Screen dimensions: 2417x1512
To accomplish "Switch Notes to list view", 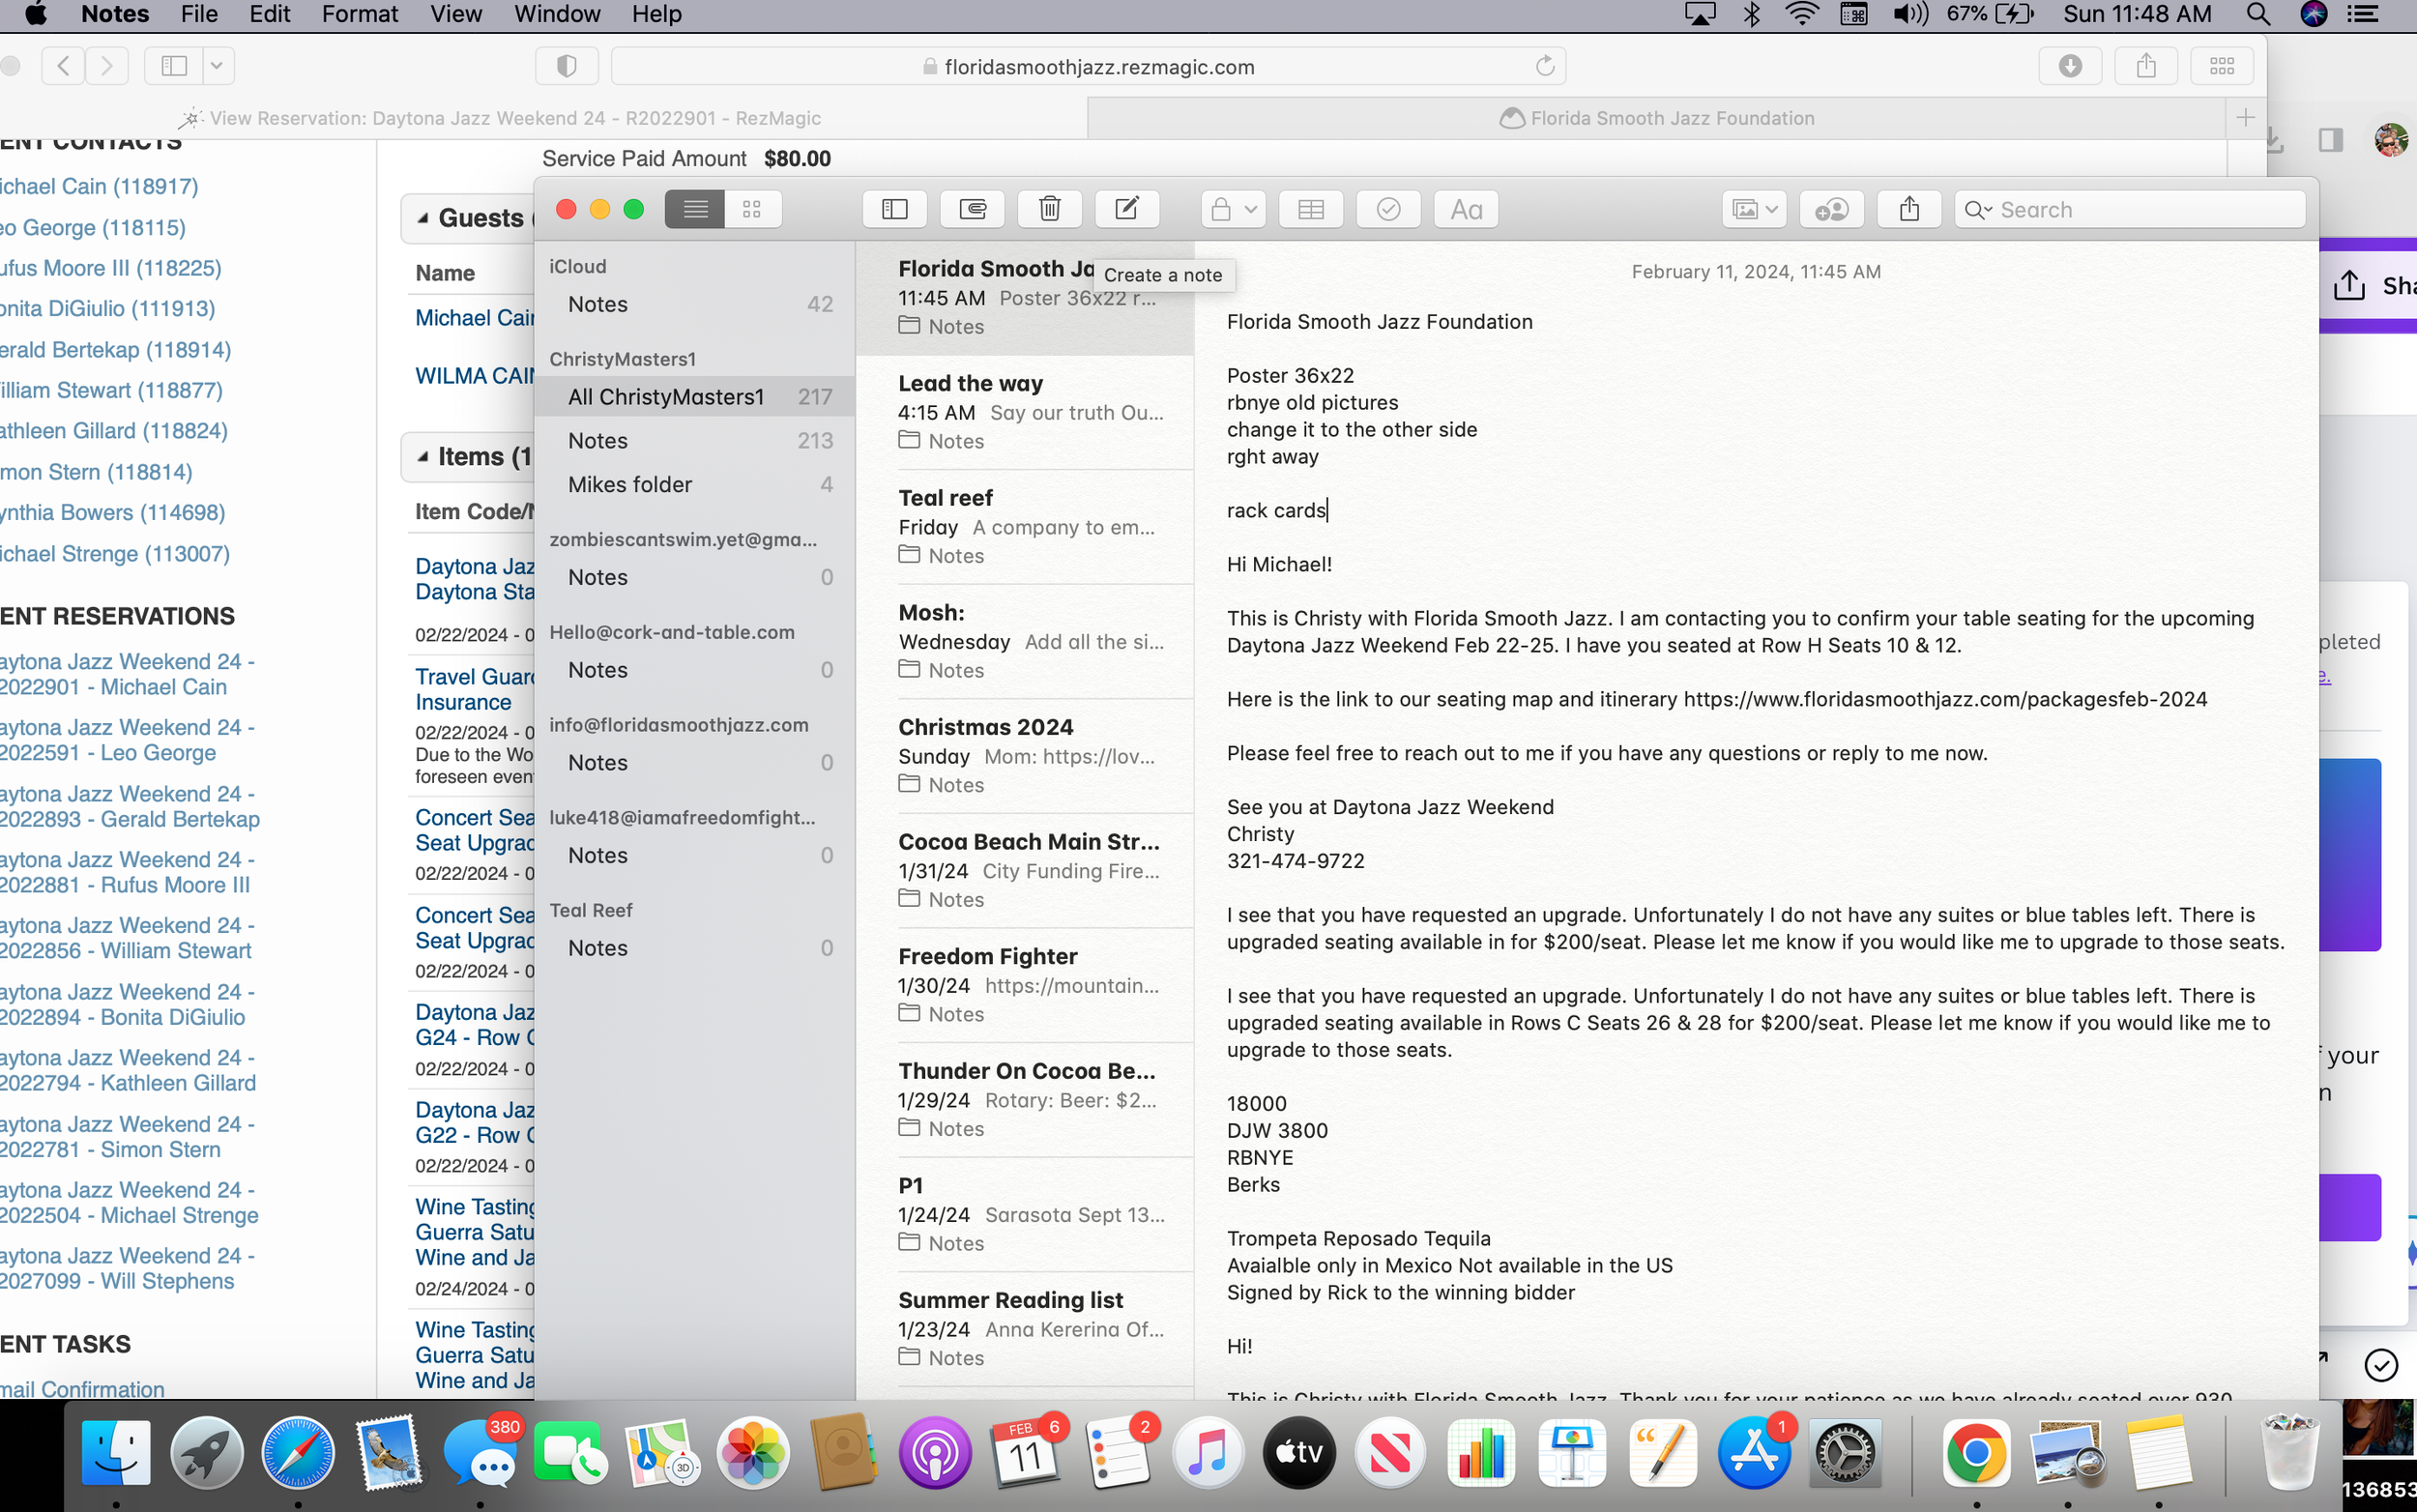I will pyautogui.click(x=695, y=209).
